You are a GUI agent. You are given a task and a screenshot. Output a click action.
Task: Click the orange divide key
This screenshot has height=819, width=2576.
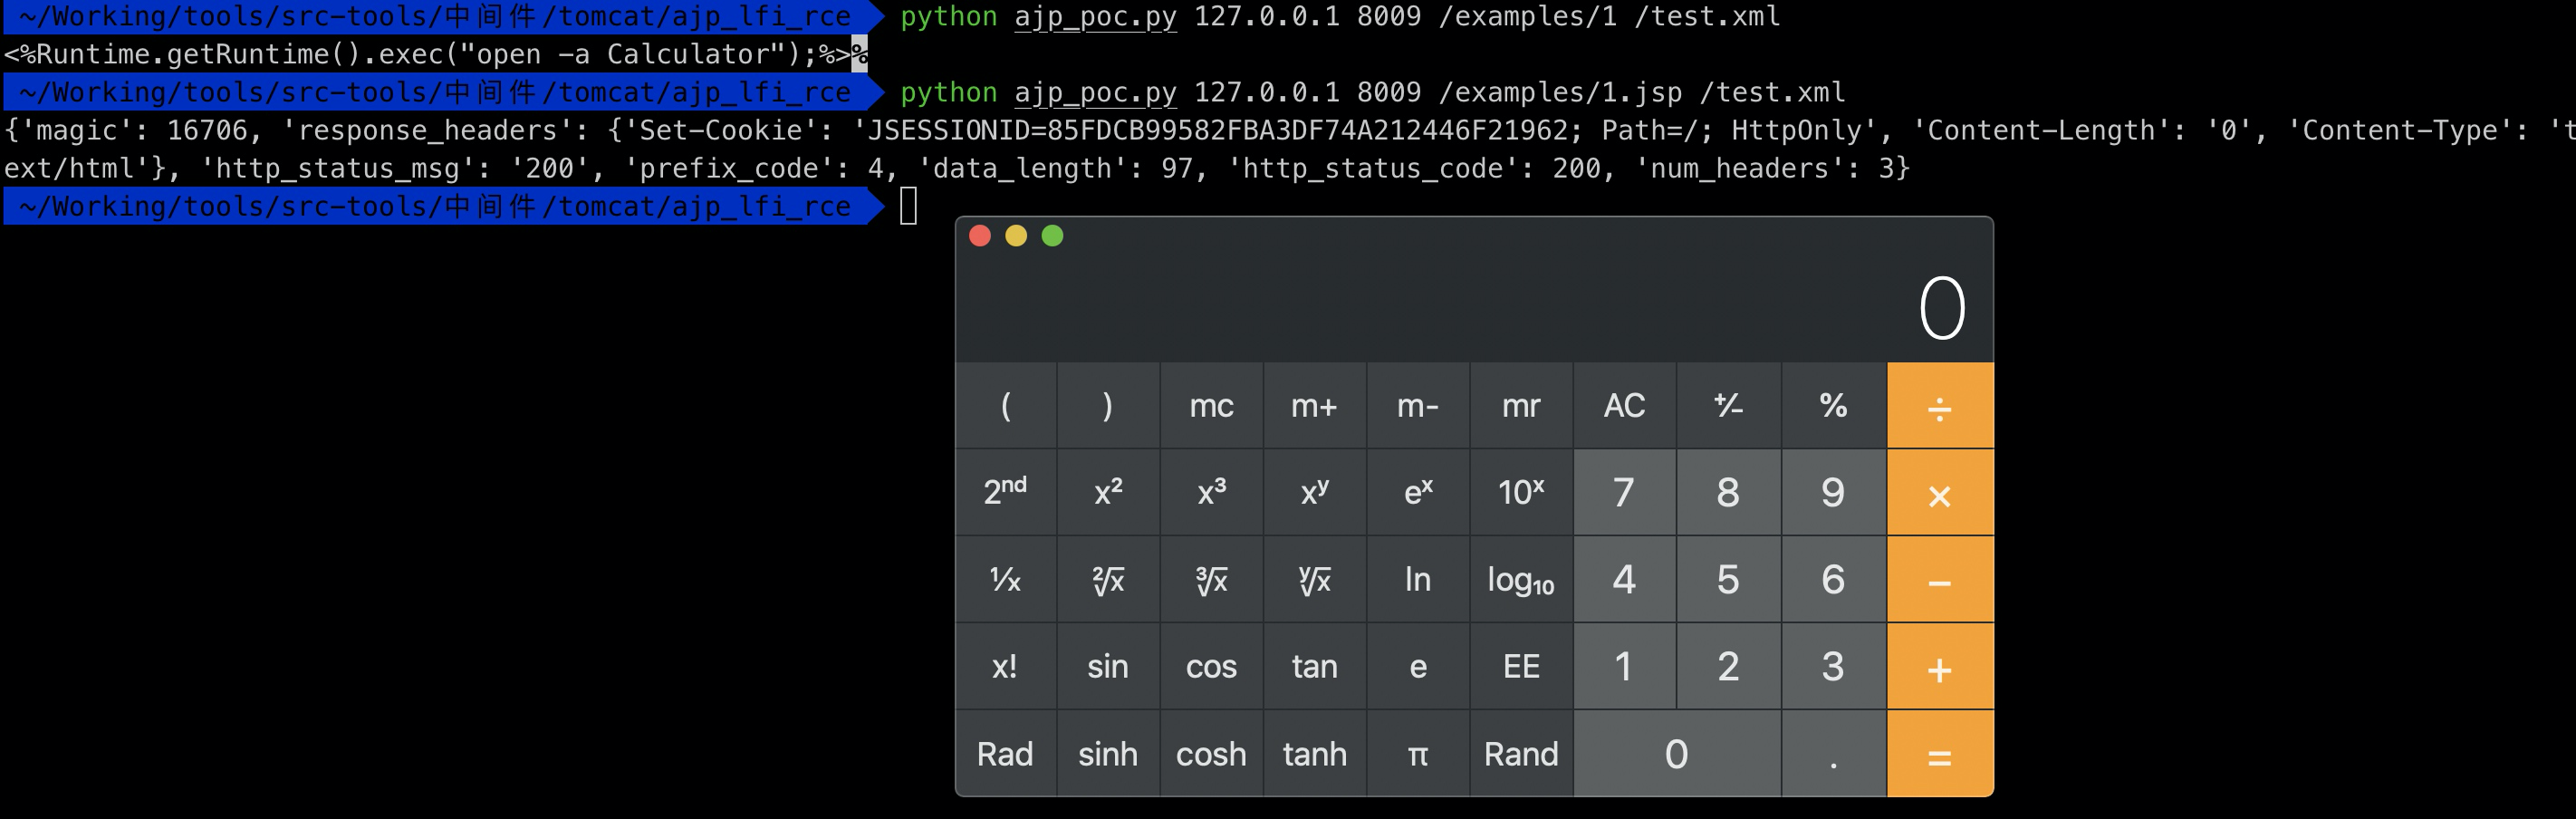[x=1940, y=405]
